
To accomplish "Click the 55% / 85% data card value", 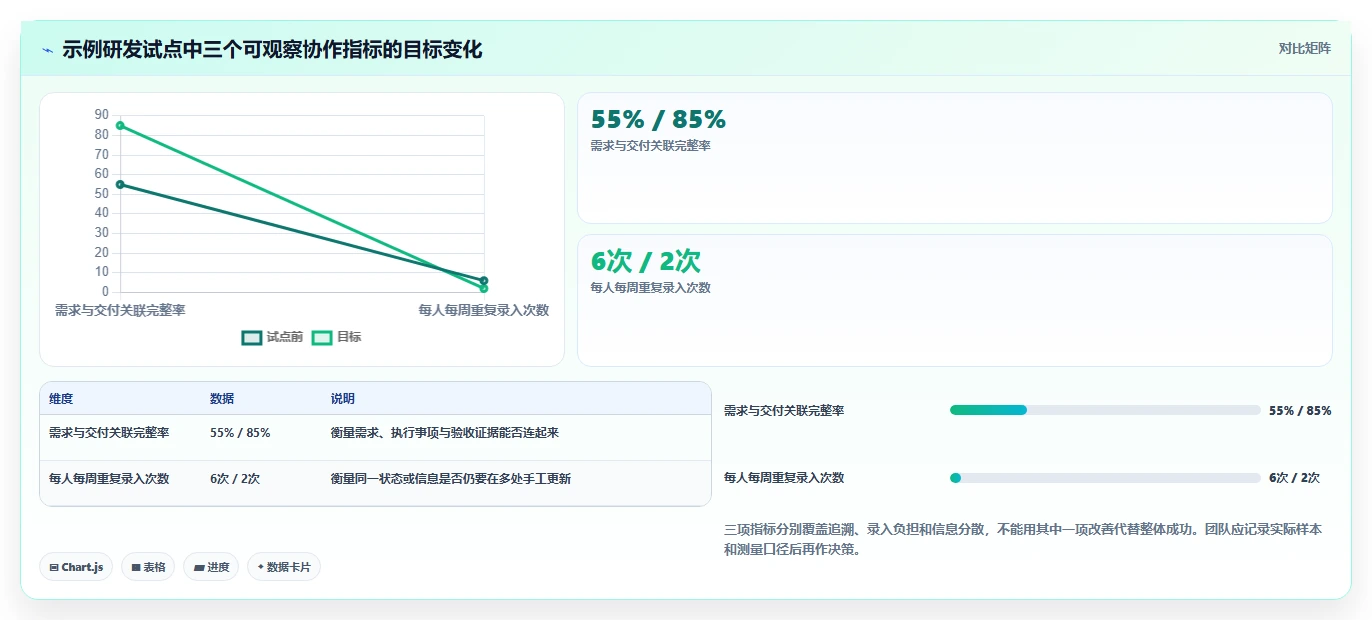I will coord(658,120).
